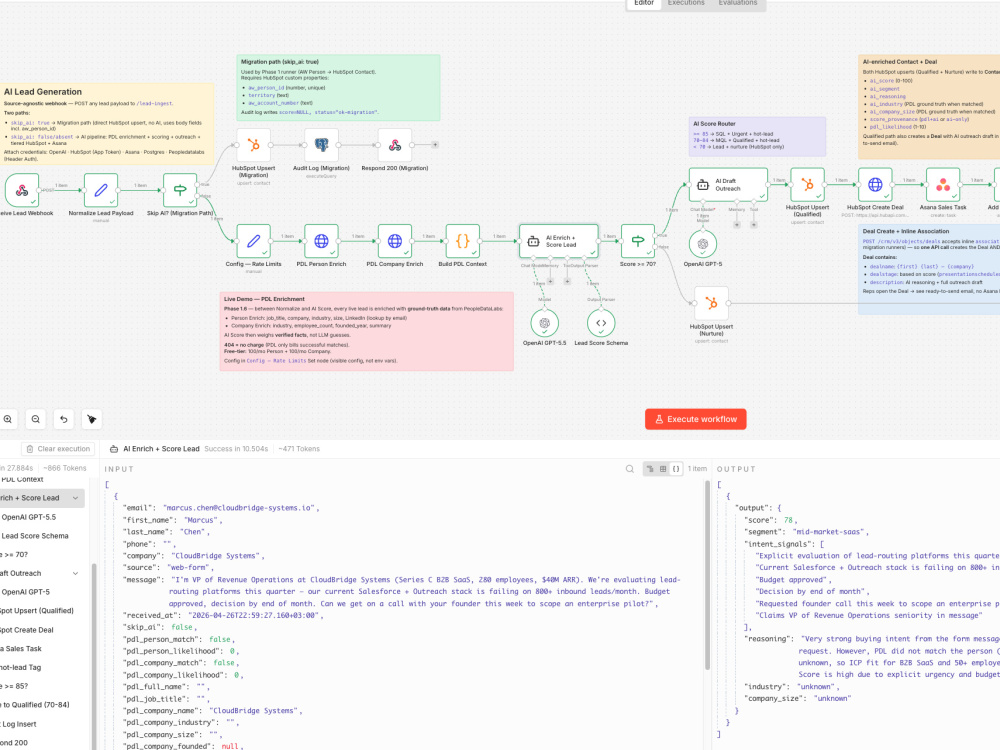
Task: Open the Normalize Lead Payload node
Action: [101, 190]
